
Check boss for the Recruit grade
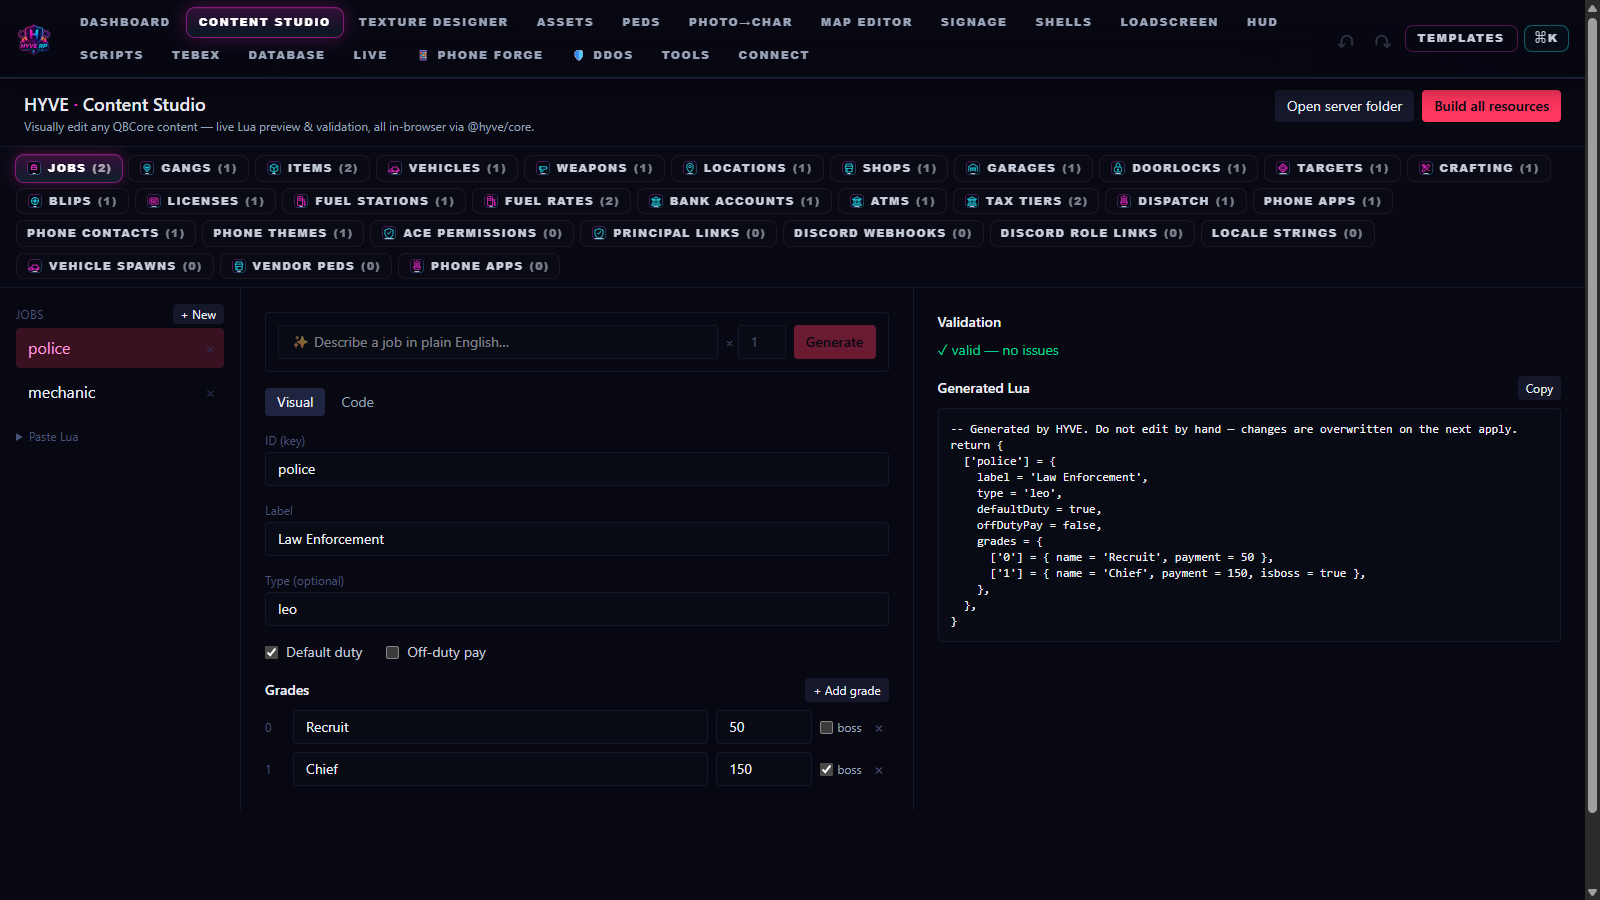[x=826, y=727]
